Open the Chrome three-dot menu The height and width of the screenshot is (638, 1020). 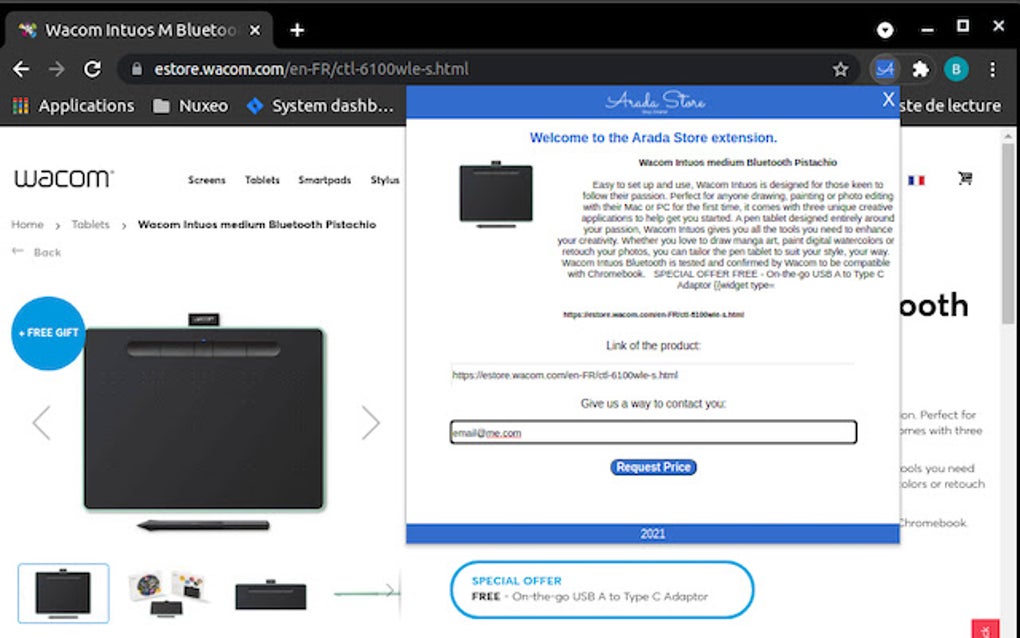coord(993,69)
